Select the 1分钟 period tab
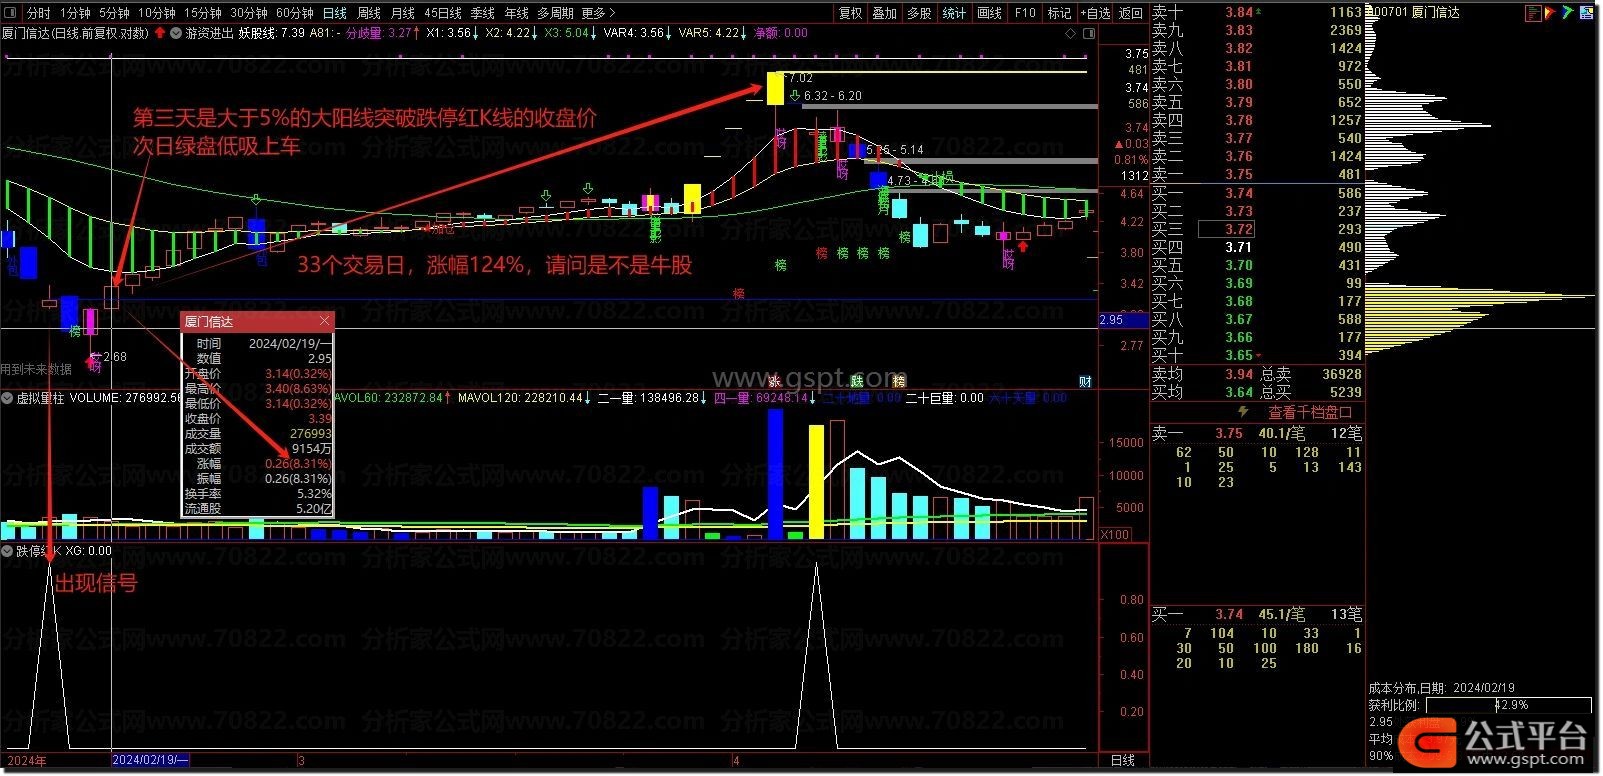The image size is (1603, 776). (75, 13)
